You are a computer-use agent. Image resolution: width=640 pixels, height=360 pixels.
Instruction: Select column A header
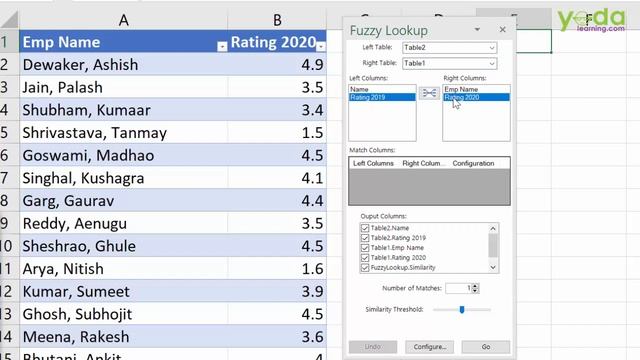coord(123,20)
